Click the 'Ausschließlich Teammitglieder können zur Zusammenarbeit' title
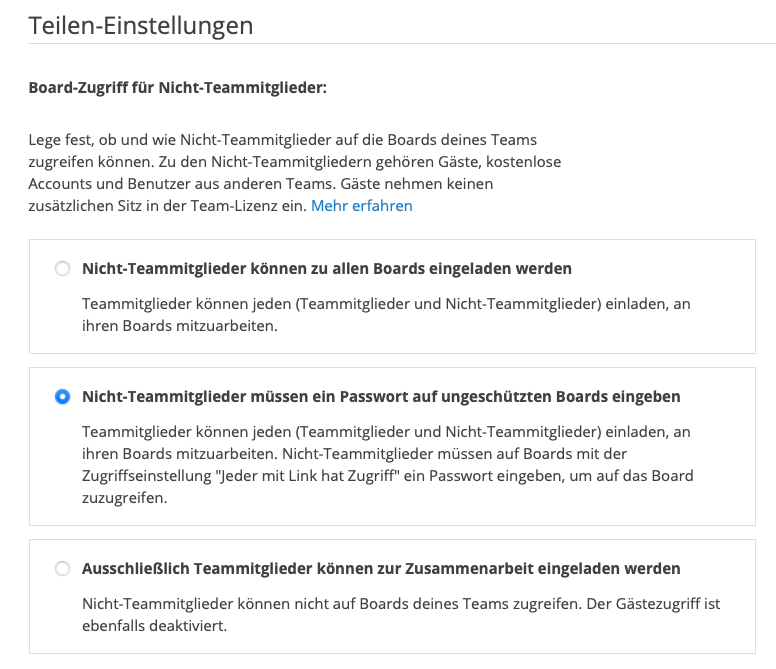This screenshot has width=776, height=669. point(381,569)
